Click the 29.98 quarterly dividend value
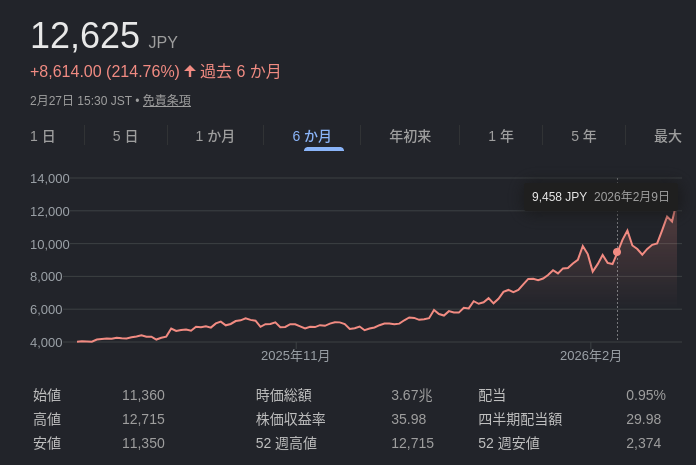Screen dimensions: 696x465 tap(644, 419)
